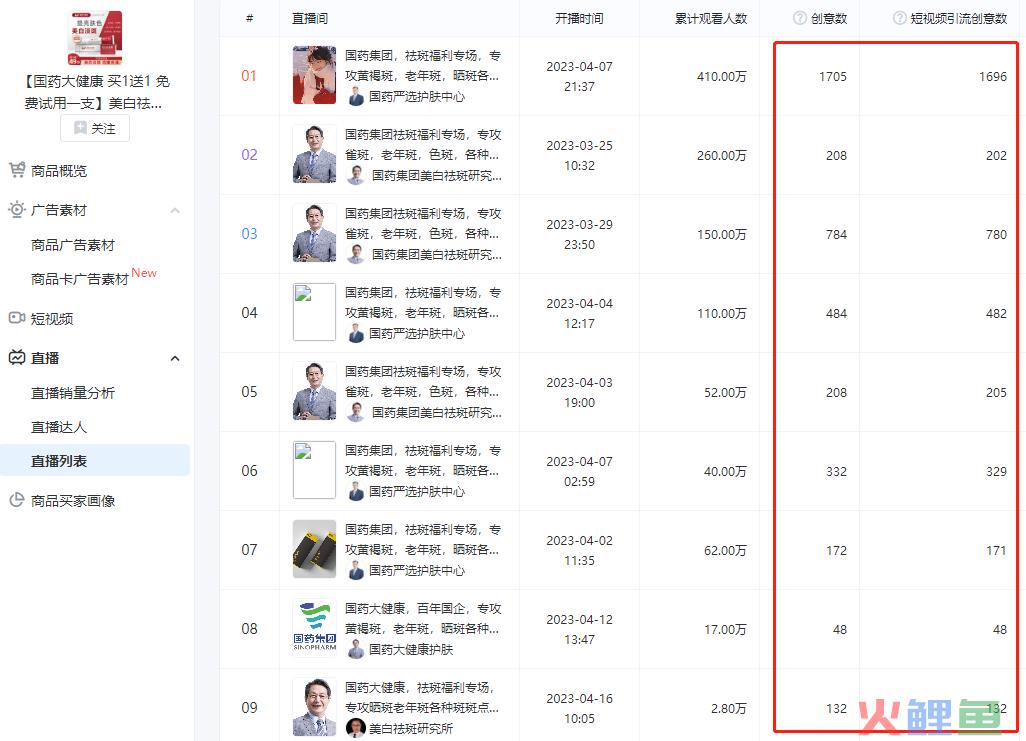Click 2.80万 viewer count in row 09
The height and width of the screenshot is (741, 1026).
729,708
